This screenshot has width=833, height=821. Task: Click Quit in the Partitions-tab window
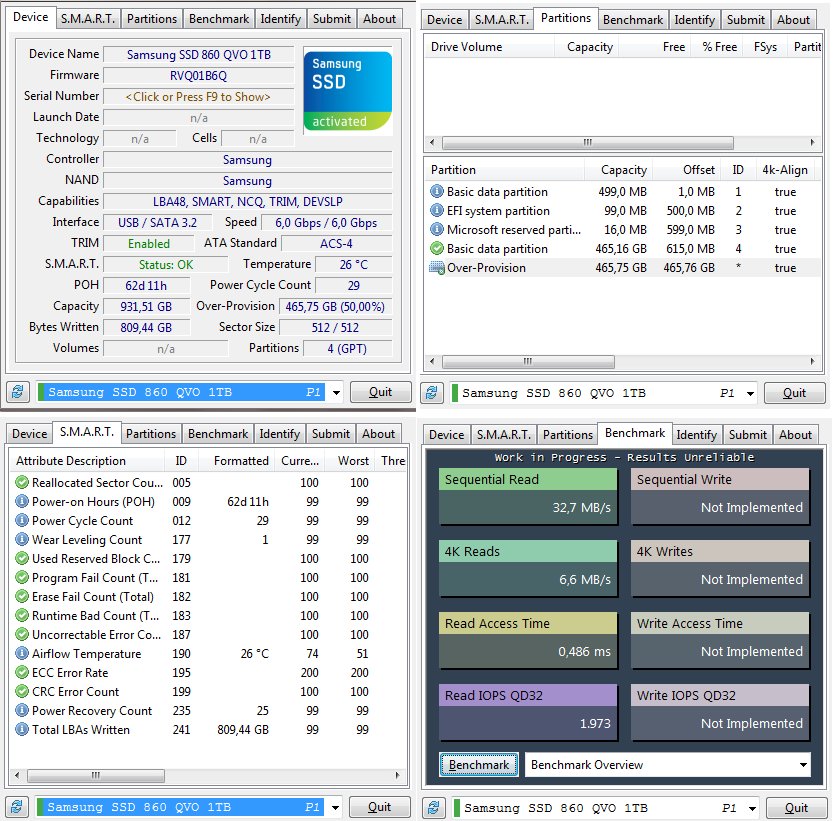(794, 393)
